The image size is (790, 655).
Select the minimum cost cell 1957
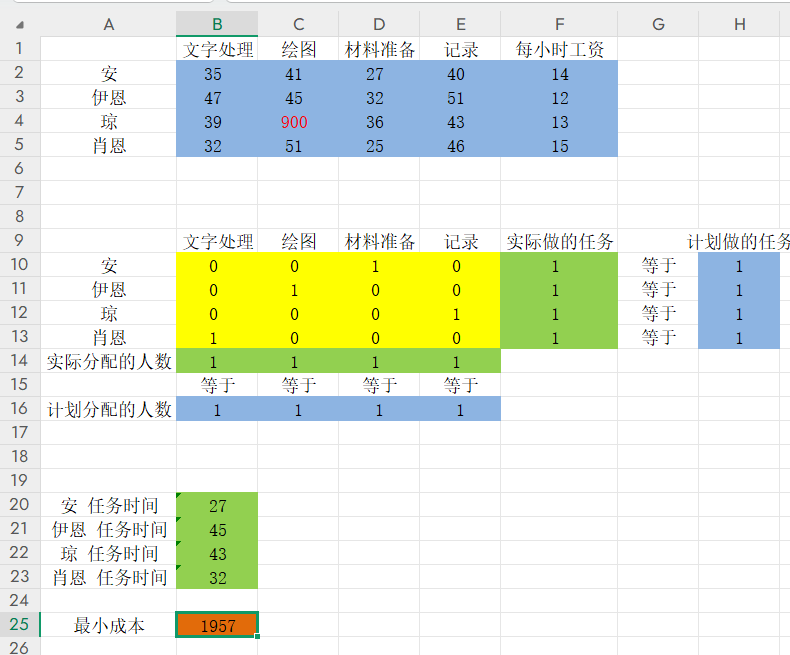tap(217, 625)
